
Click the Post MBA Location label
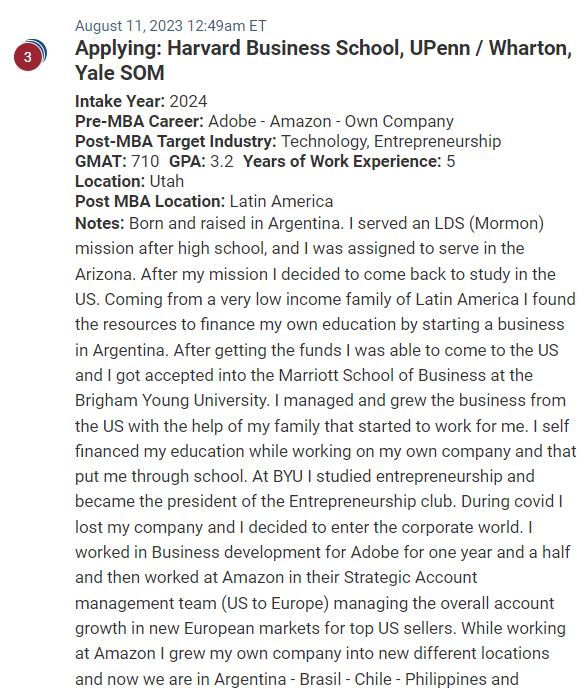150,201
